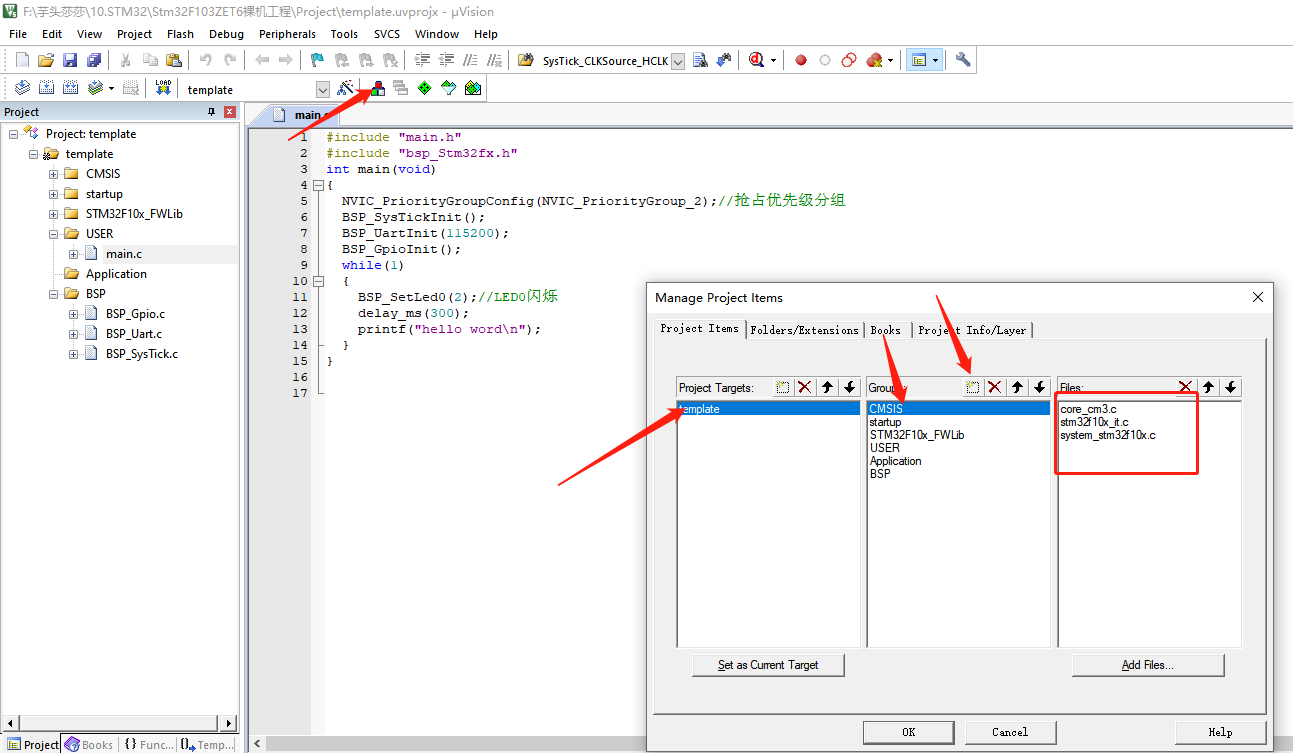The image size is (1293, 753).
Task: Open the Flash menu
Action: (x=180, y=34)
